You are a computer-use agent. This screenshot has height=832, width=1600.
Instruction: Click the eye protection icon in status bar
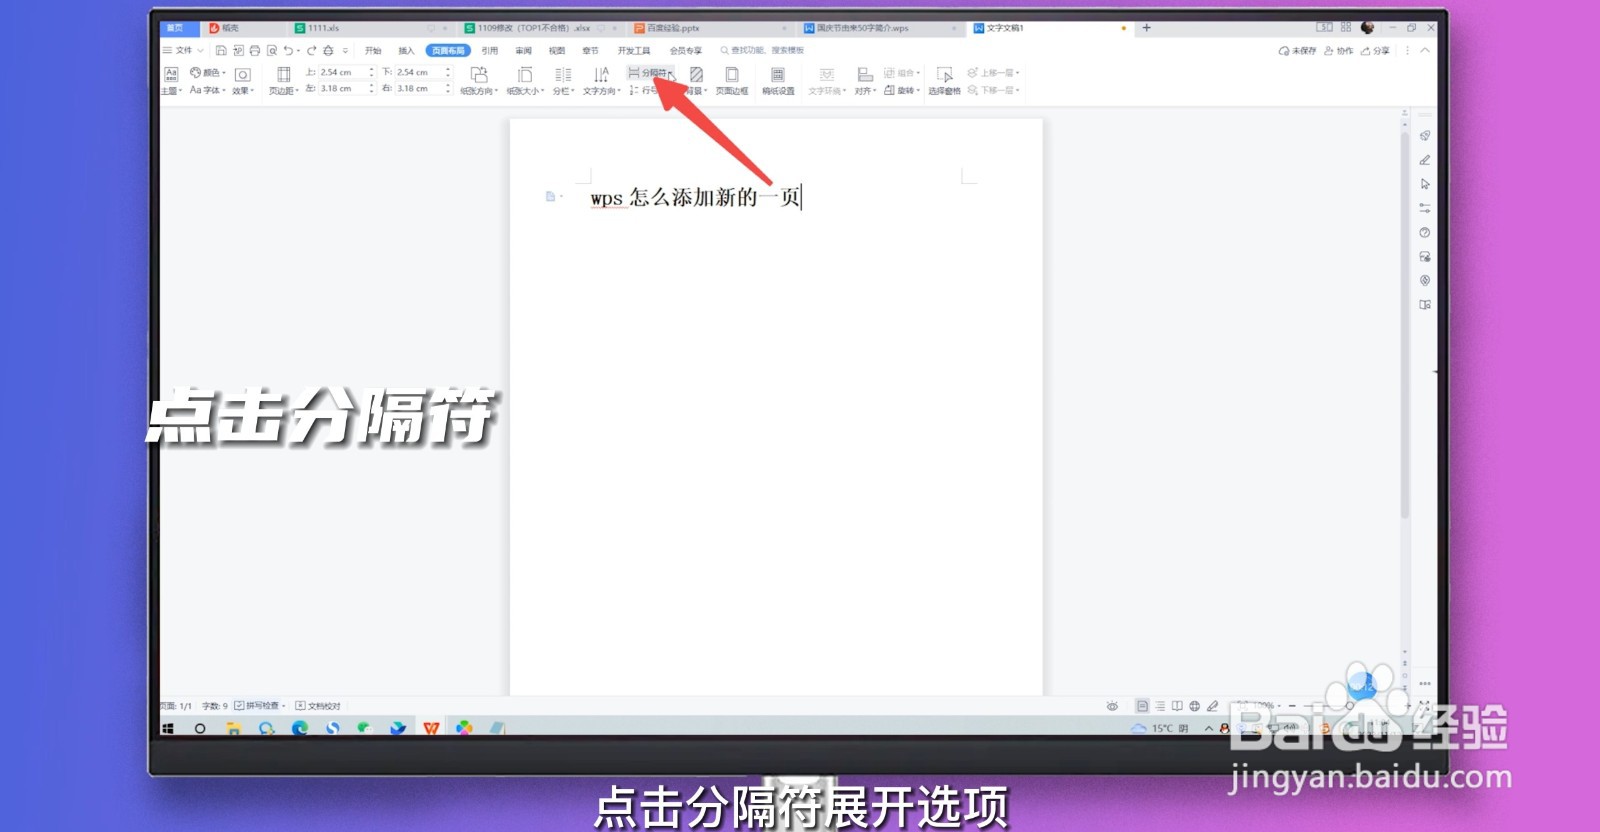1112,706
